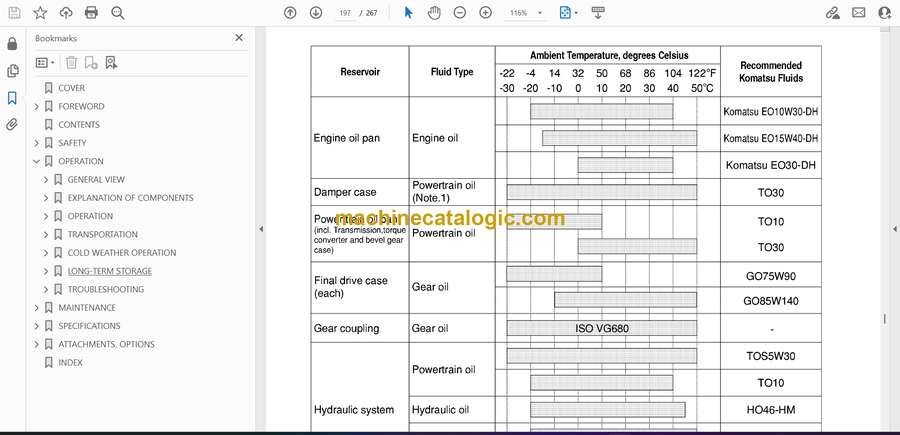This screenshot has height=435, width=900.
Task: Open the SPECIFICATIONS bookmark
Action: coord(89,326)
